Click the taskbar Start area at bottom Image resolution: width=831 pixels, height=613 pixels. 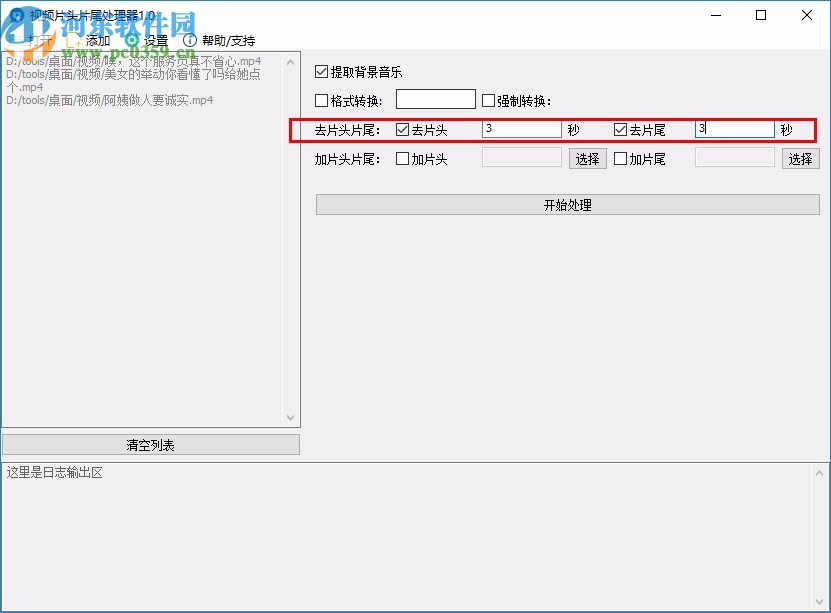pyautogui.click(x=20, y=605)
